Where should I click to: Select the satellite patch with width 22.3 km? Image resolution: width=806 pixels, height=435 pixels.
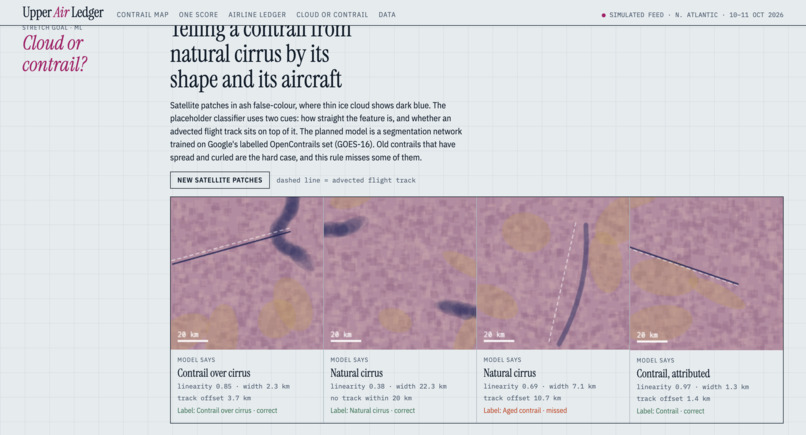(400, 273)
